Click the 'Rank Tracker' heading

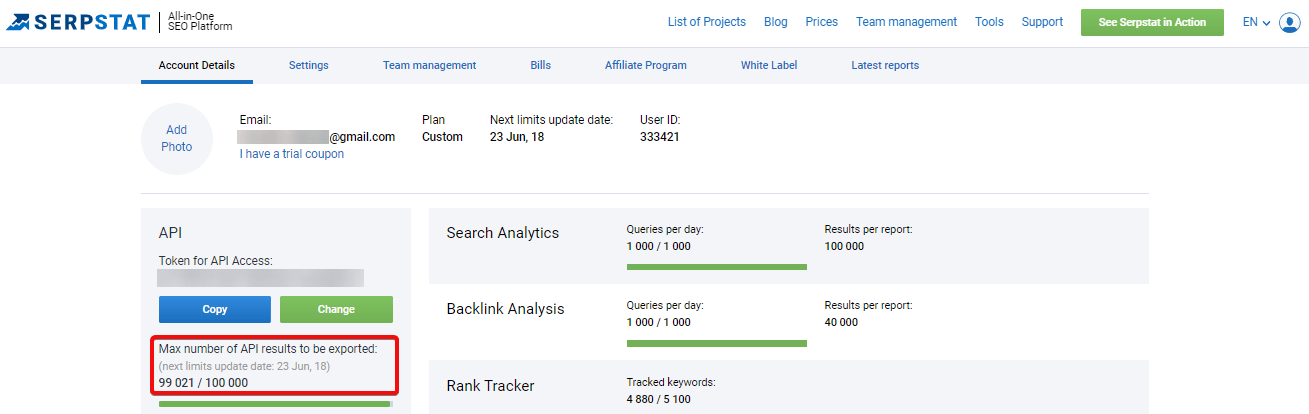(x=490, y=386)
